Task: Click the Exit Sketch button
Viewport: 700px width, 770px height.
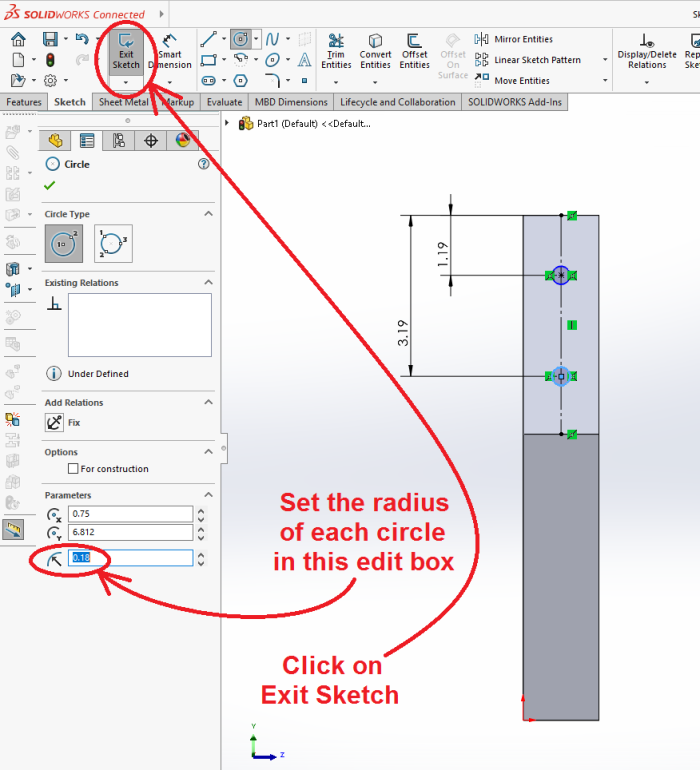Action: [x=126, y=51]
